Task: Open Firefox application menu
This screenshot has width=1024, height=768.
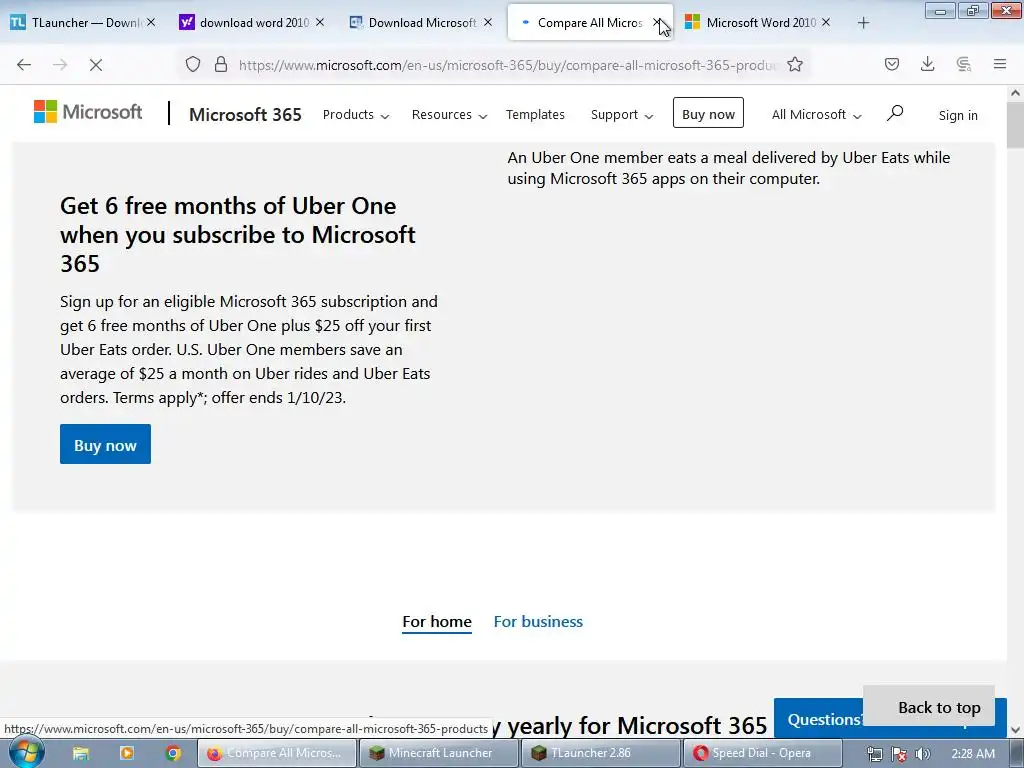Action: point(1000,64)
